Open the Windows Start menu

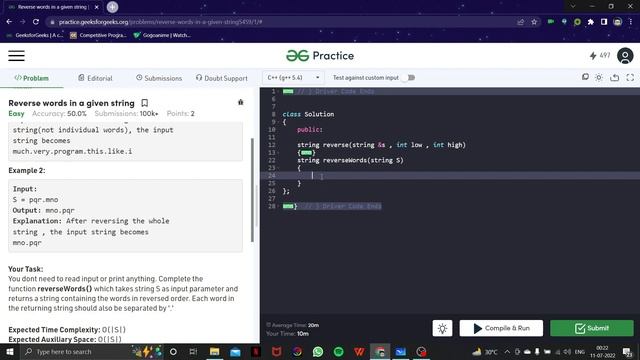click(9, 351)
